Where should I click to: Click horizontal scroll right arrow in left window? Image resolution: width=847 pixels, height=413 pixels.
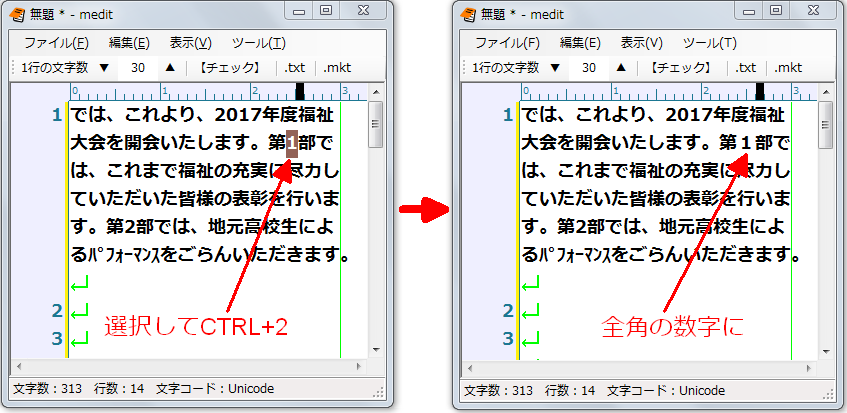point(359,366)
